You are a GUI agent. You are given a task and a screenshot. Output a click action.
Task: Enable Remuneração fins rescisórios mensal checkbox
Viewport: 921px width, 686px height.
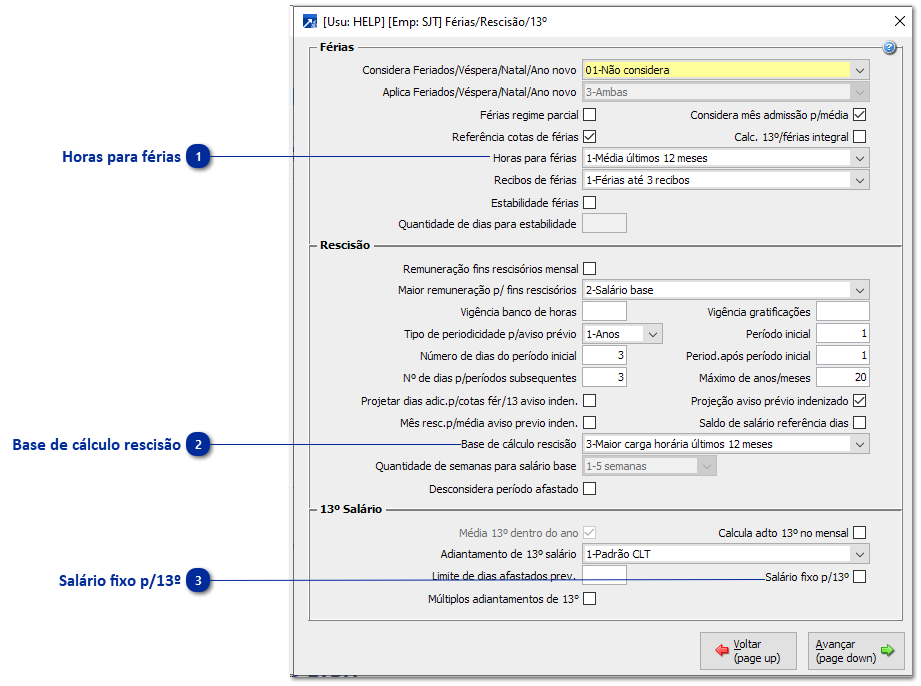coord(590,268)
